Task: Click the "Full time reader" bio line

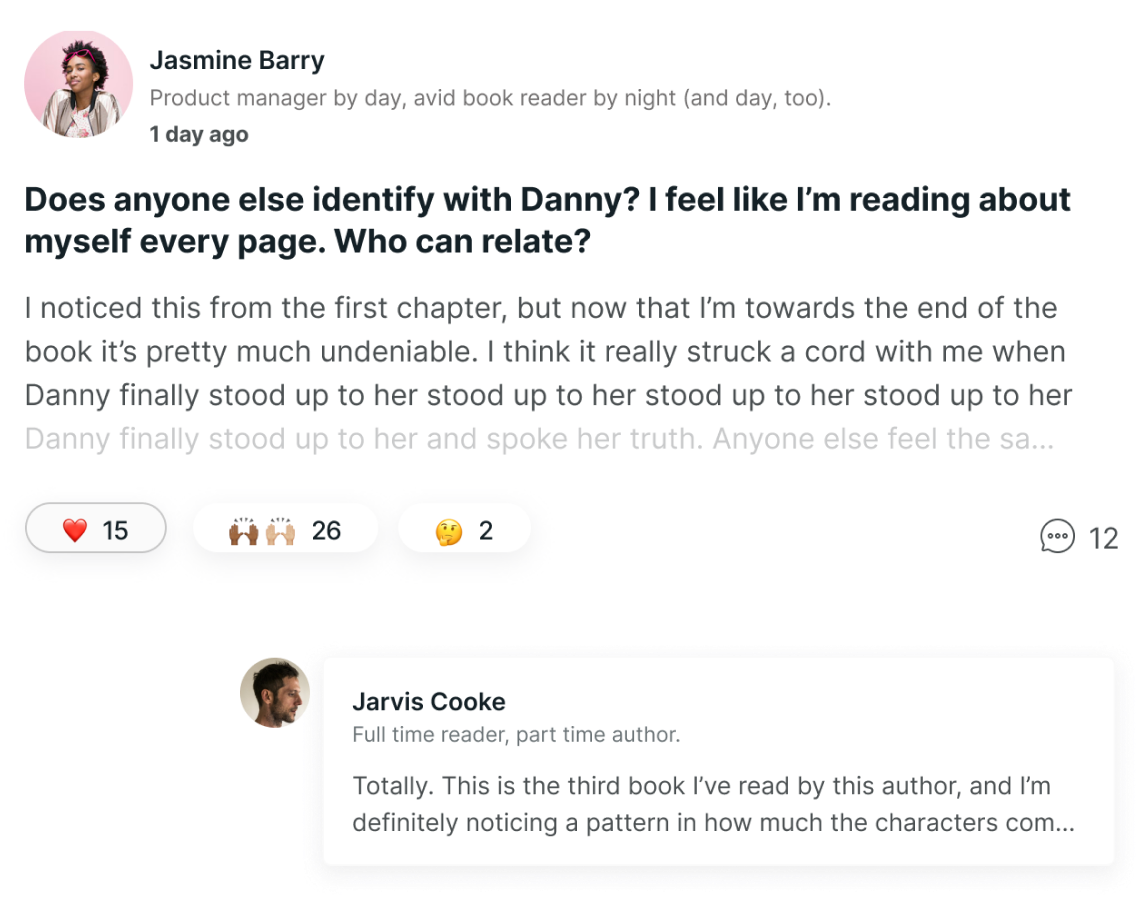Action: [515, 735]
